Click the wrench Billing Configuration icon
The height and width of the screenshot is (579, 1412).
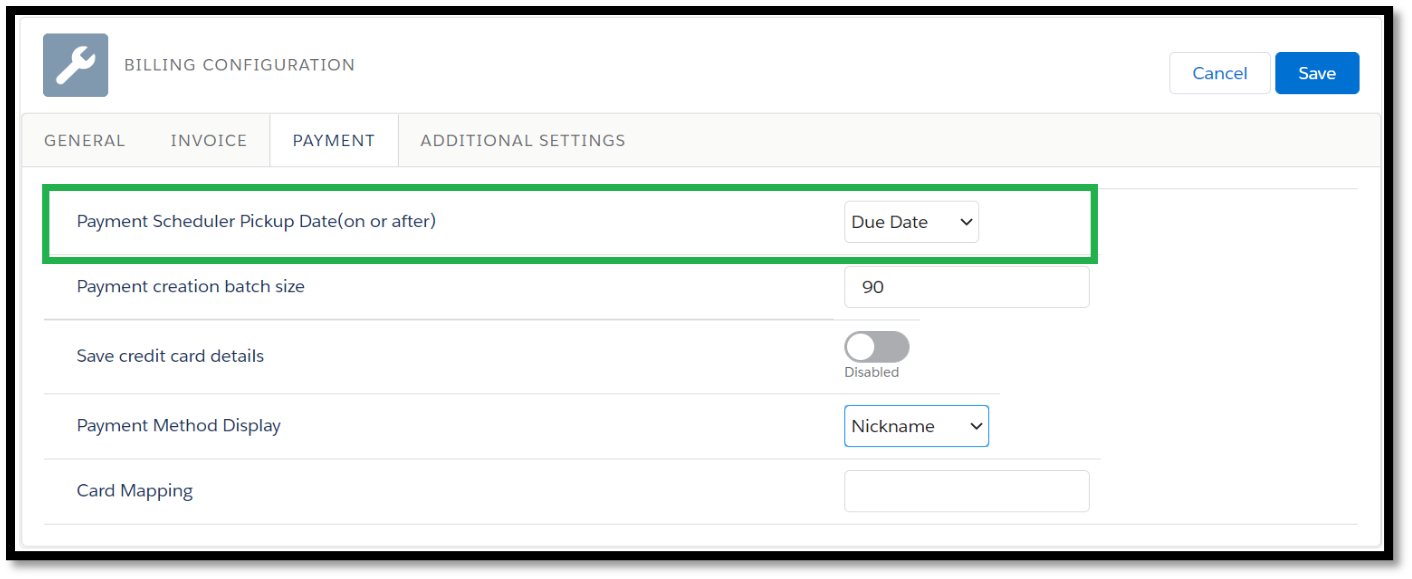[x=75, y=65]
